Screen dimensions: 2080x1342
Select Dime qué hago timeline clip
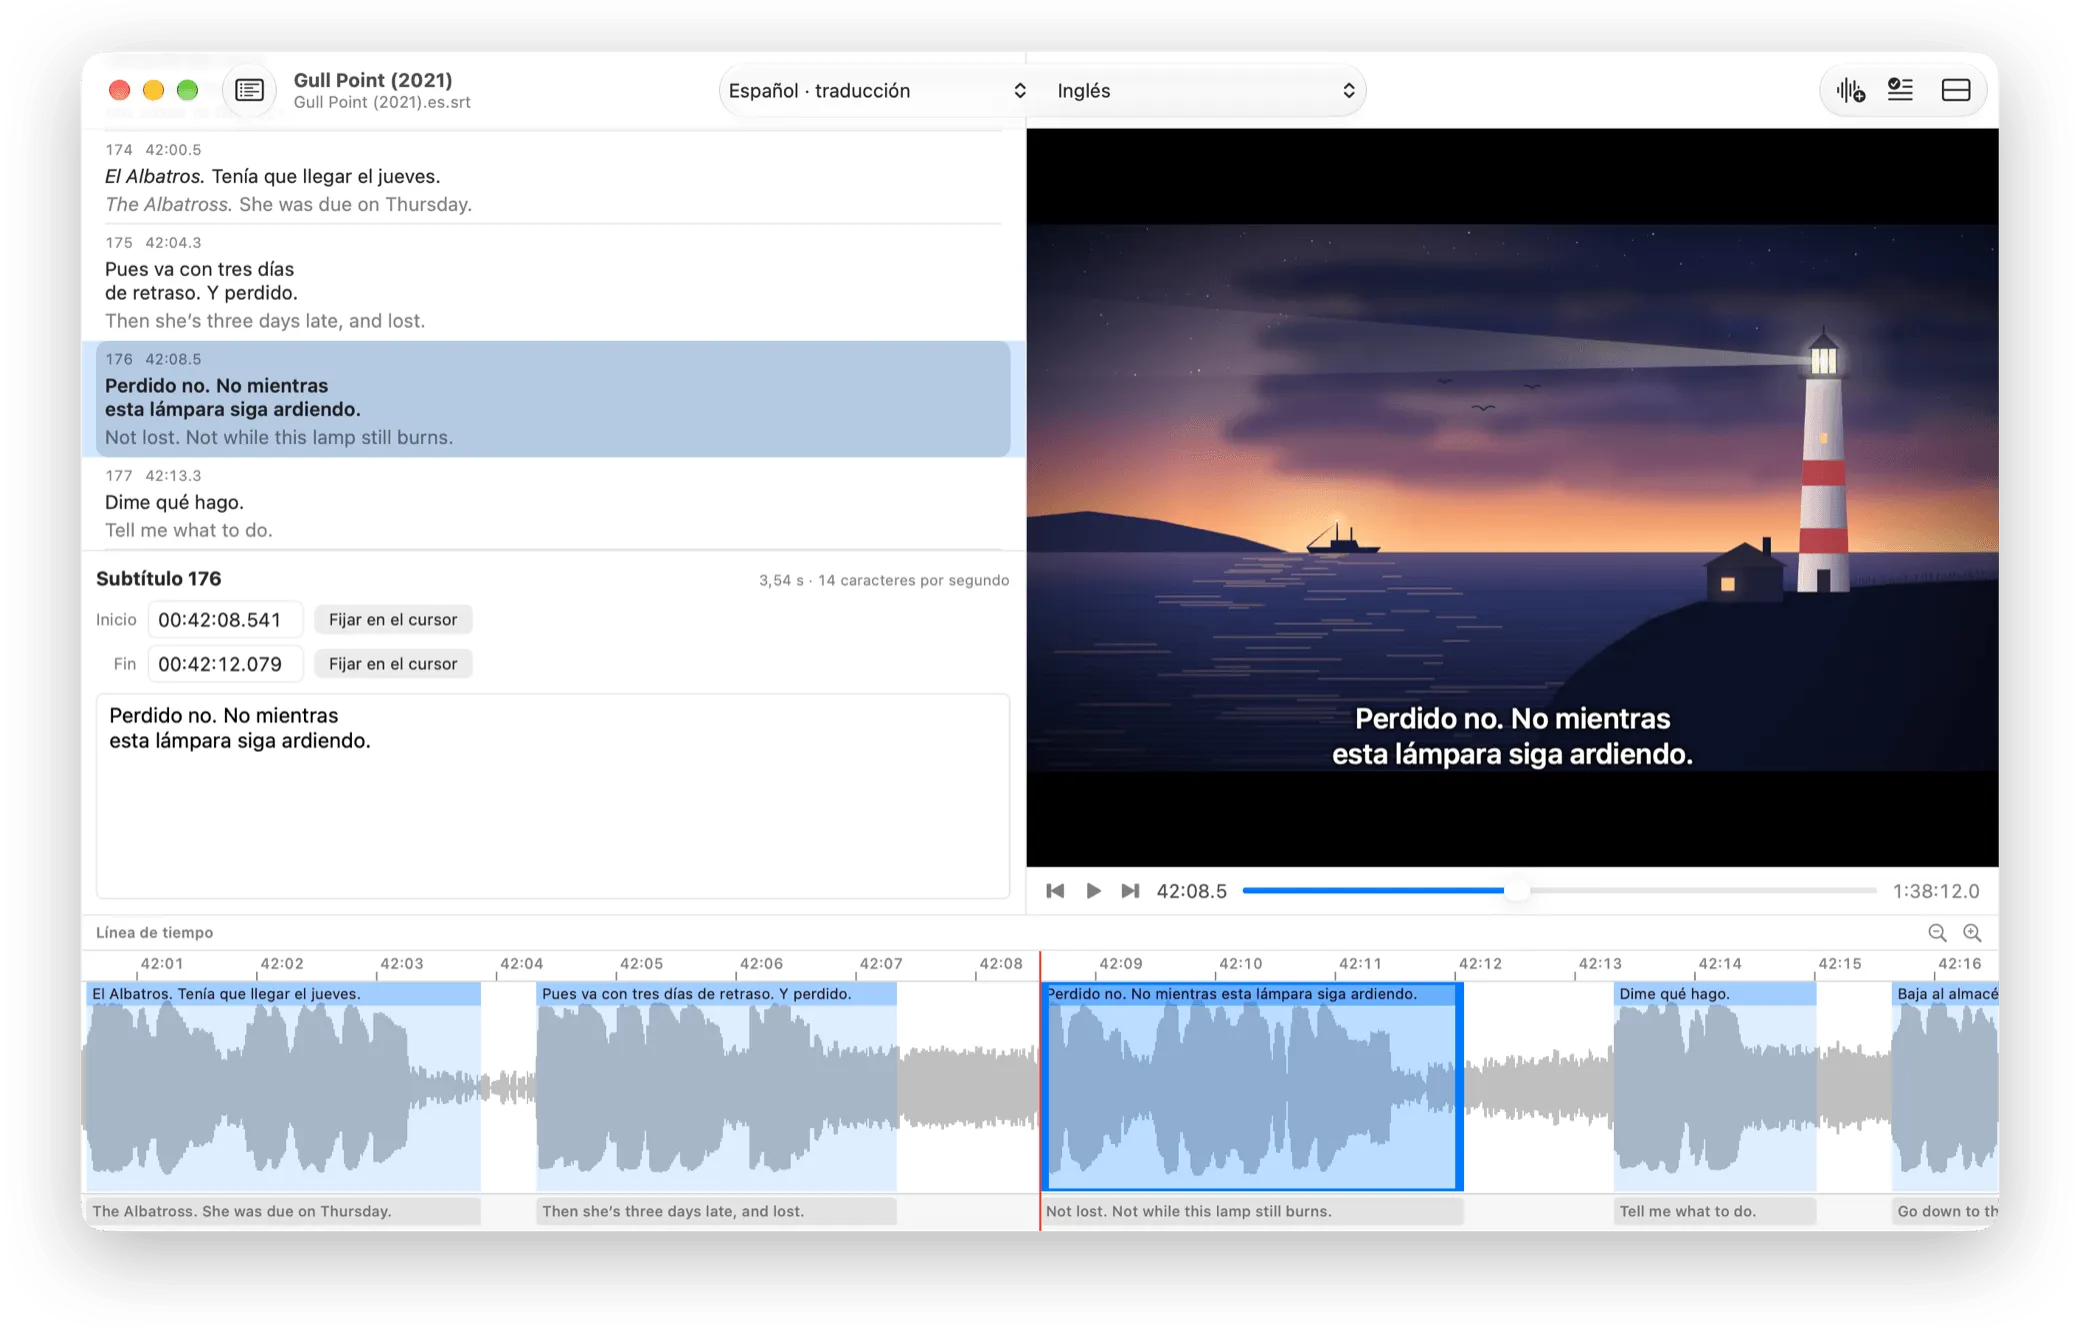tap(1715, 1086)
